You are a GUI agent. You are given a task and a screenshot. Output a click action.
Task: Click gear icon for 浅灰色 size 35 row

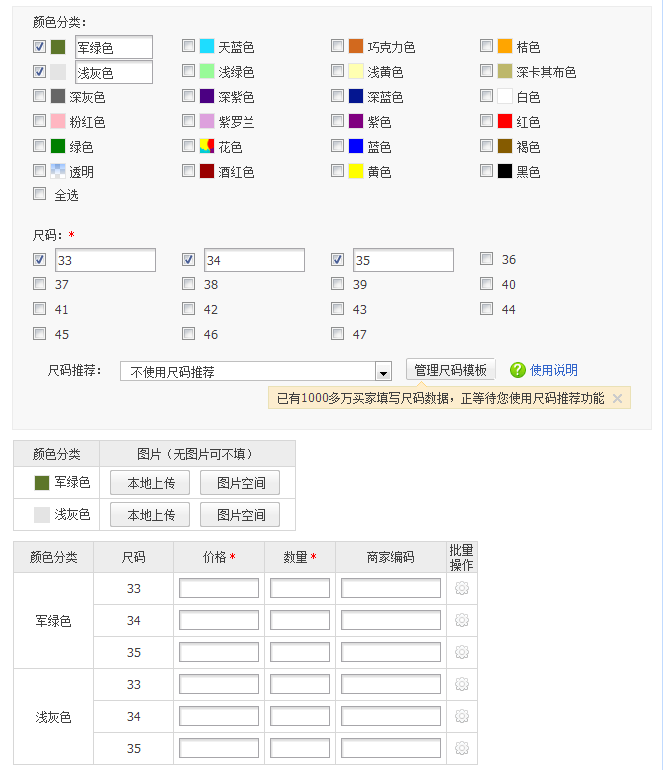462,748
